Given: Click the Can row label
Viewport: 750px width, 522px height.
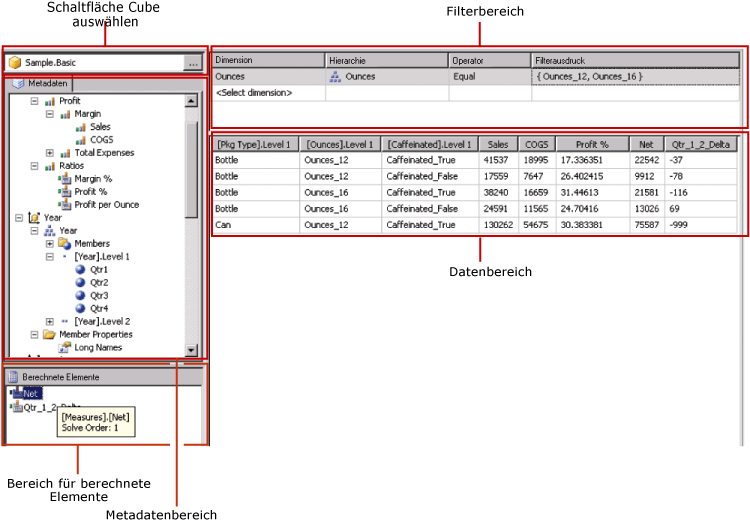Looking at the screenshot, I should (x=256, y=225).
